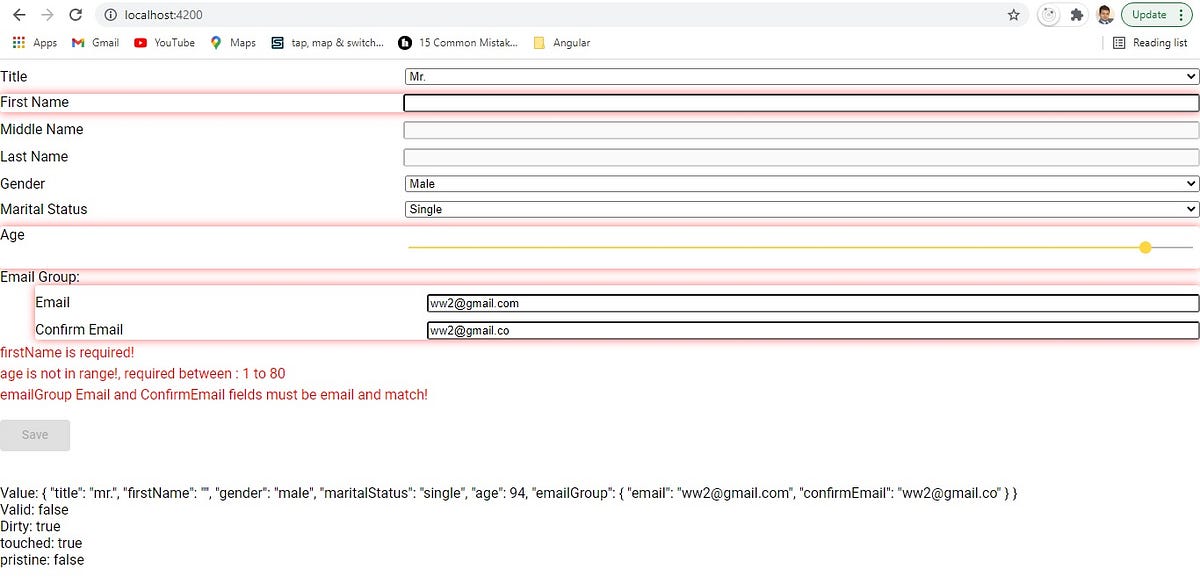Bookmark this page via the star icon

[x=1013, y=15]
